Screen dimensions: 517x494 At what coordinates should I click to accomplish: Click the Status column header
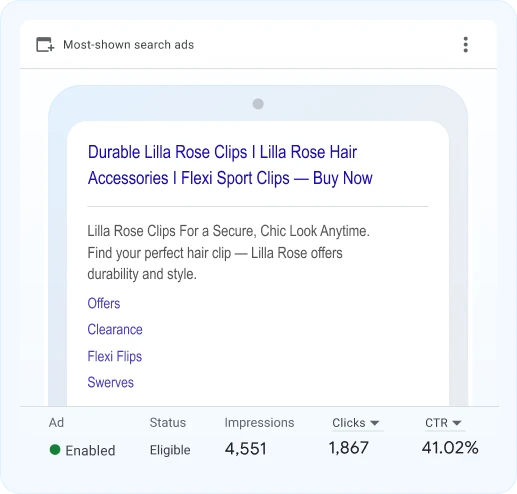pos(168,423)
